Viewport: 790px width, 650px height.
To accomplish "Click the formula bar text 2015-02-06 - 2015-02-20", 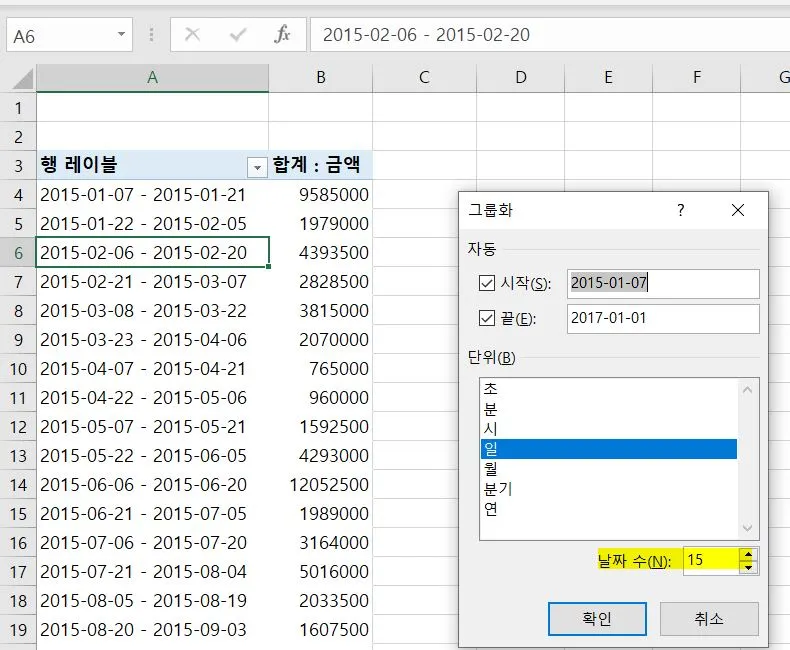I will tap(426, 35).
